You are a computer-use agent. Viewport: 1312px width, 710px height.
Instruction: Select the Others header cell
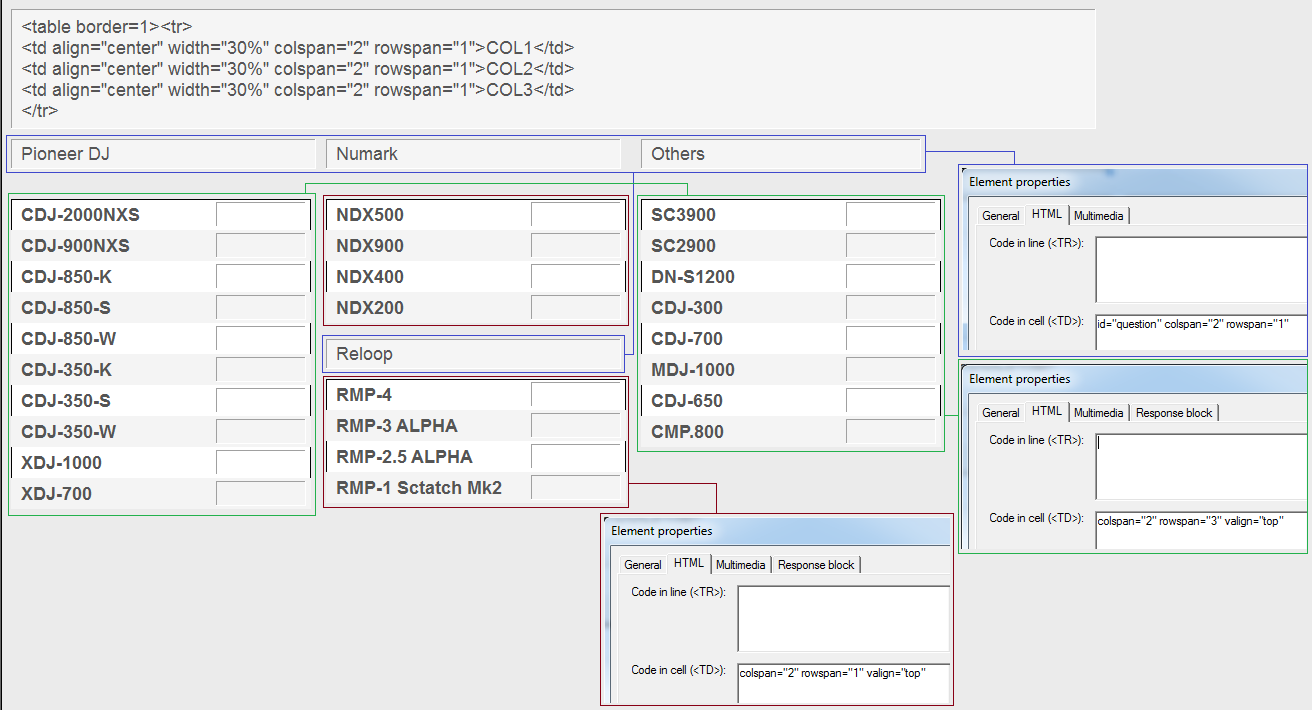pyautogui.click(x=781, y=154)
